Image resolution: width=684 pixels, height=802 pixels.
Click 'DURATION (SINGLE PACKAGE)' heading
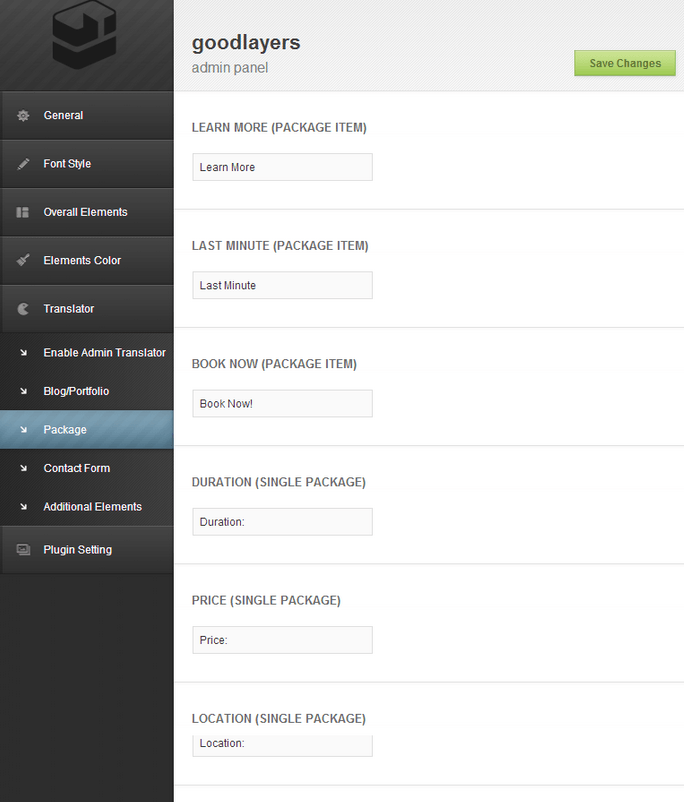tap(279, 482)
